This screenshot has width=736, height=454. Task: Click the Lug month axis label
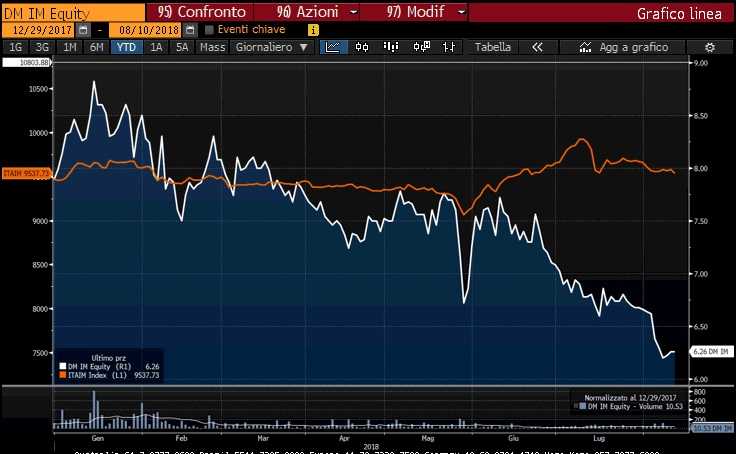click(x=599, y=438)
